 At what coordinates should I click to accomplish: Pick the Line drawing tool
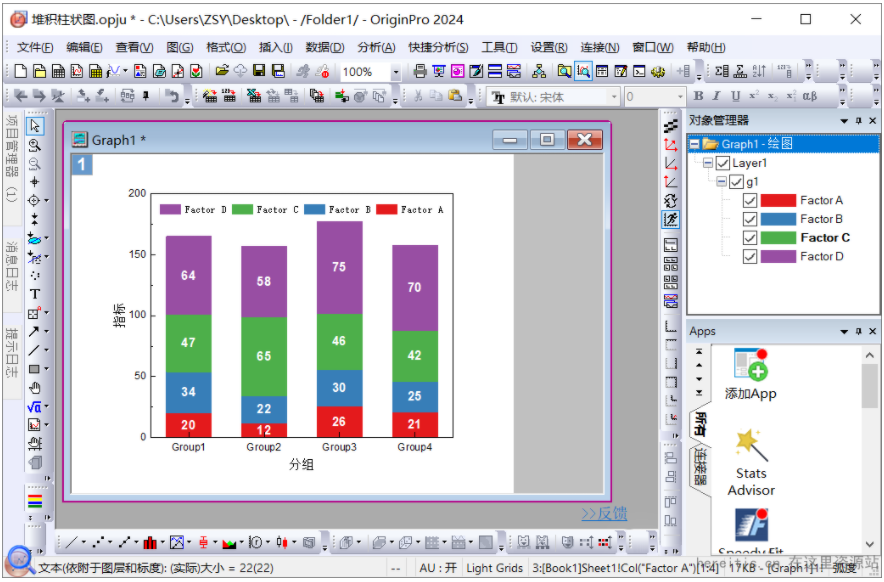34,350
